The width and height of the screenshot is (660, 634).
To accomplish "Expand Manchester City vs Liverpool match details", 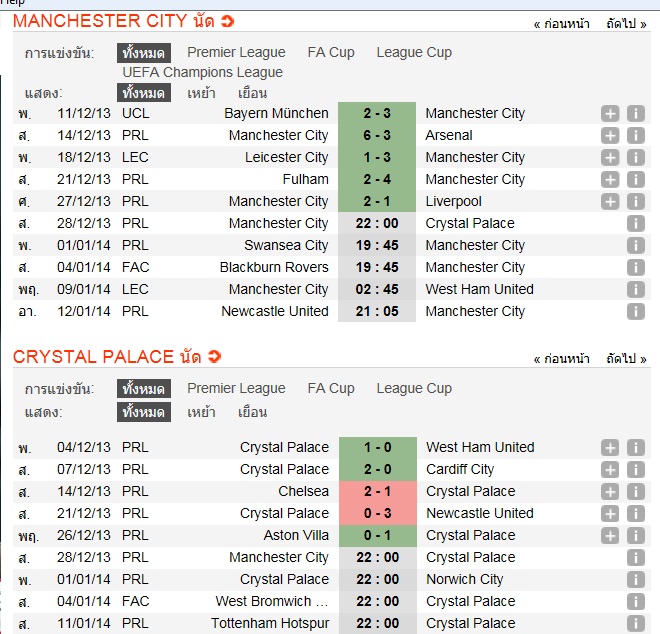I will [x=610, y=202].
